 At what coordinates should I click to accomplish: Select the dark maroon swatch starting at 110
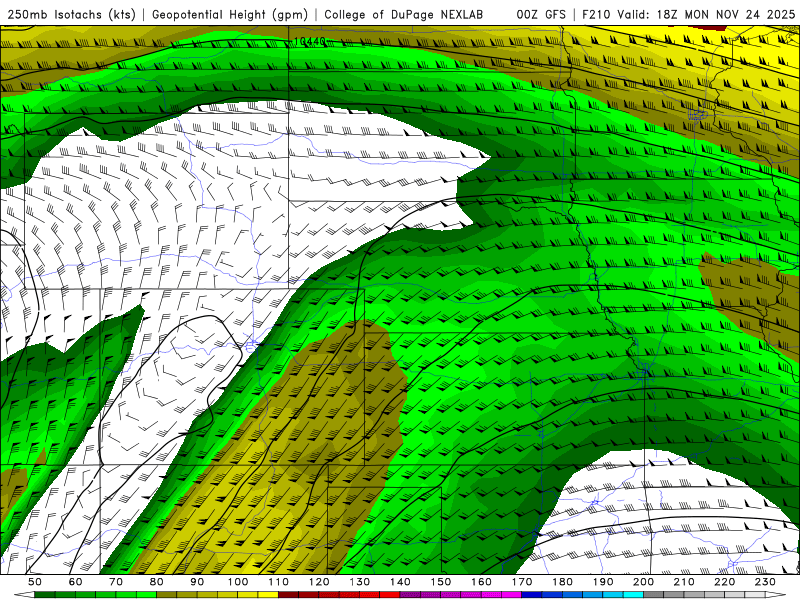(x=289, y=595)
